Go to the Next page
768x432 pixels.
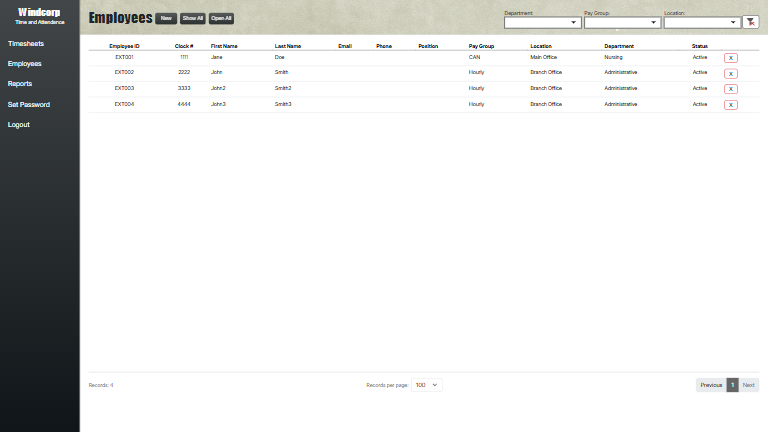(748, 385)
